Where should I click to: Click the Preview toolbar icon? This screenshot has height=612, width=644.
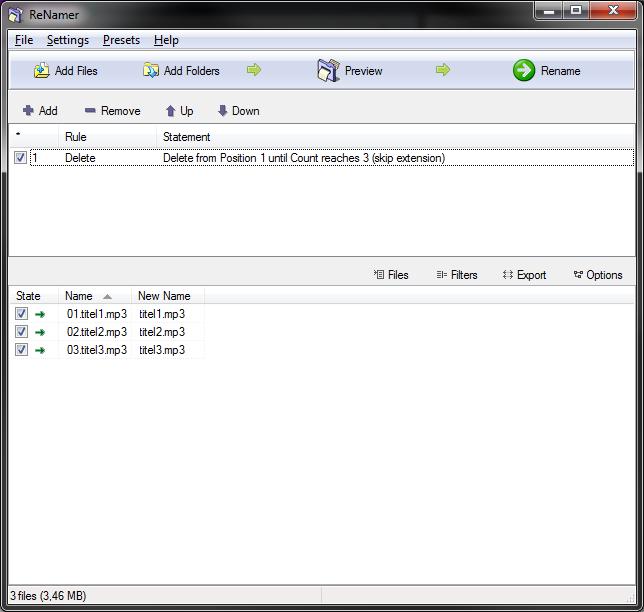click(328, 70)
